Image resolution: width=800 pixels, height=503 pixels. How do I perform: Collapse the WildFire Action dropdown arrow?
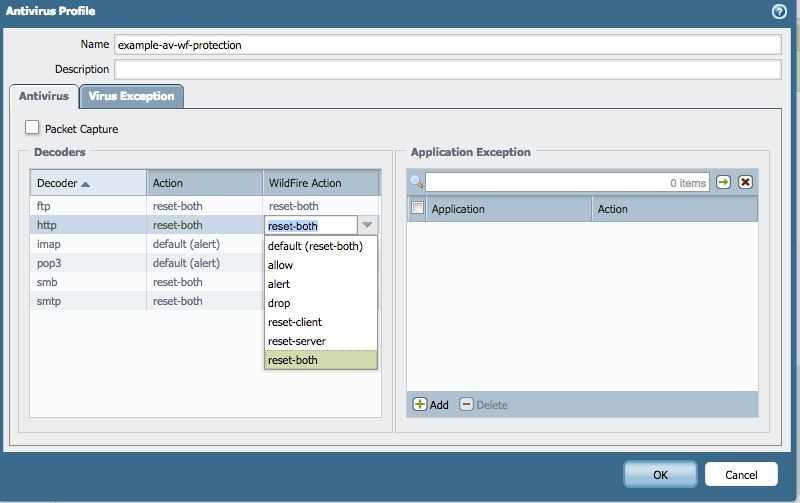(x=367, y=226)
